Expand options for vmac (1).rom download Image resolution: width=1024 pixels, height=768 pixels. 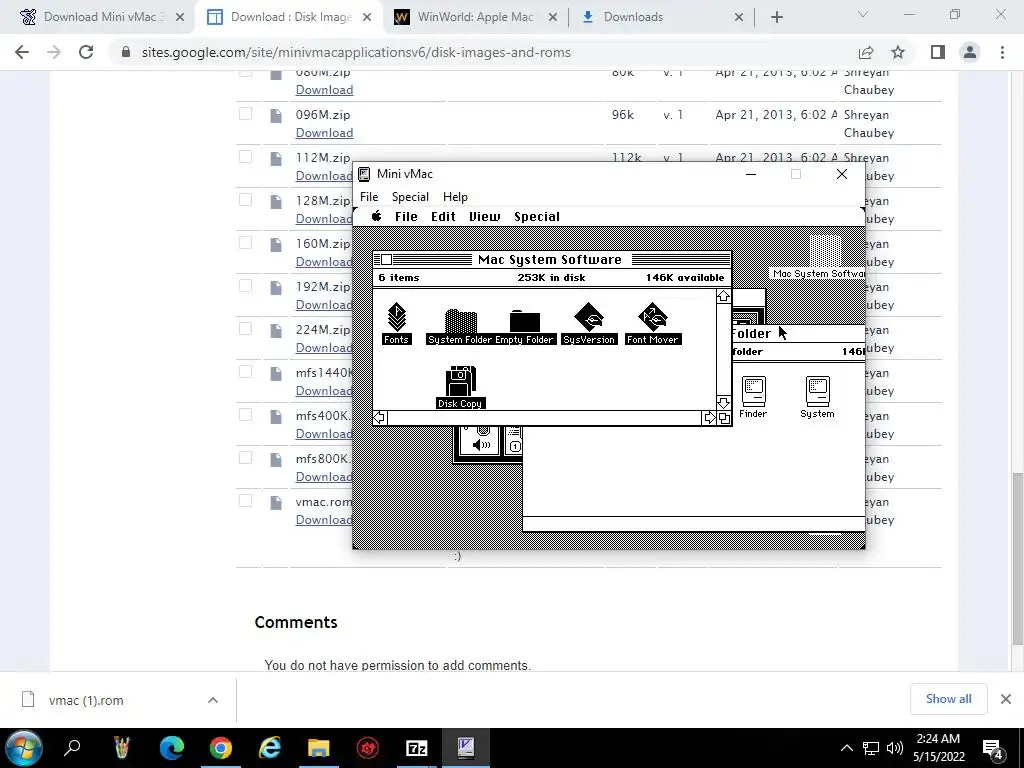coord(213,700)
